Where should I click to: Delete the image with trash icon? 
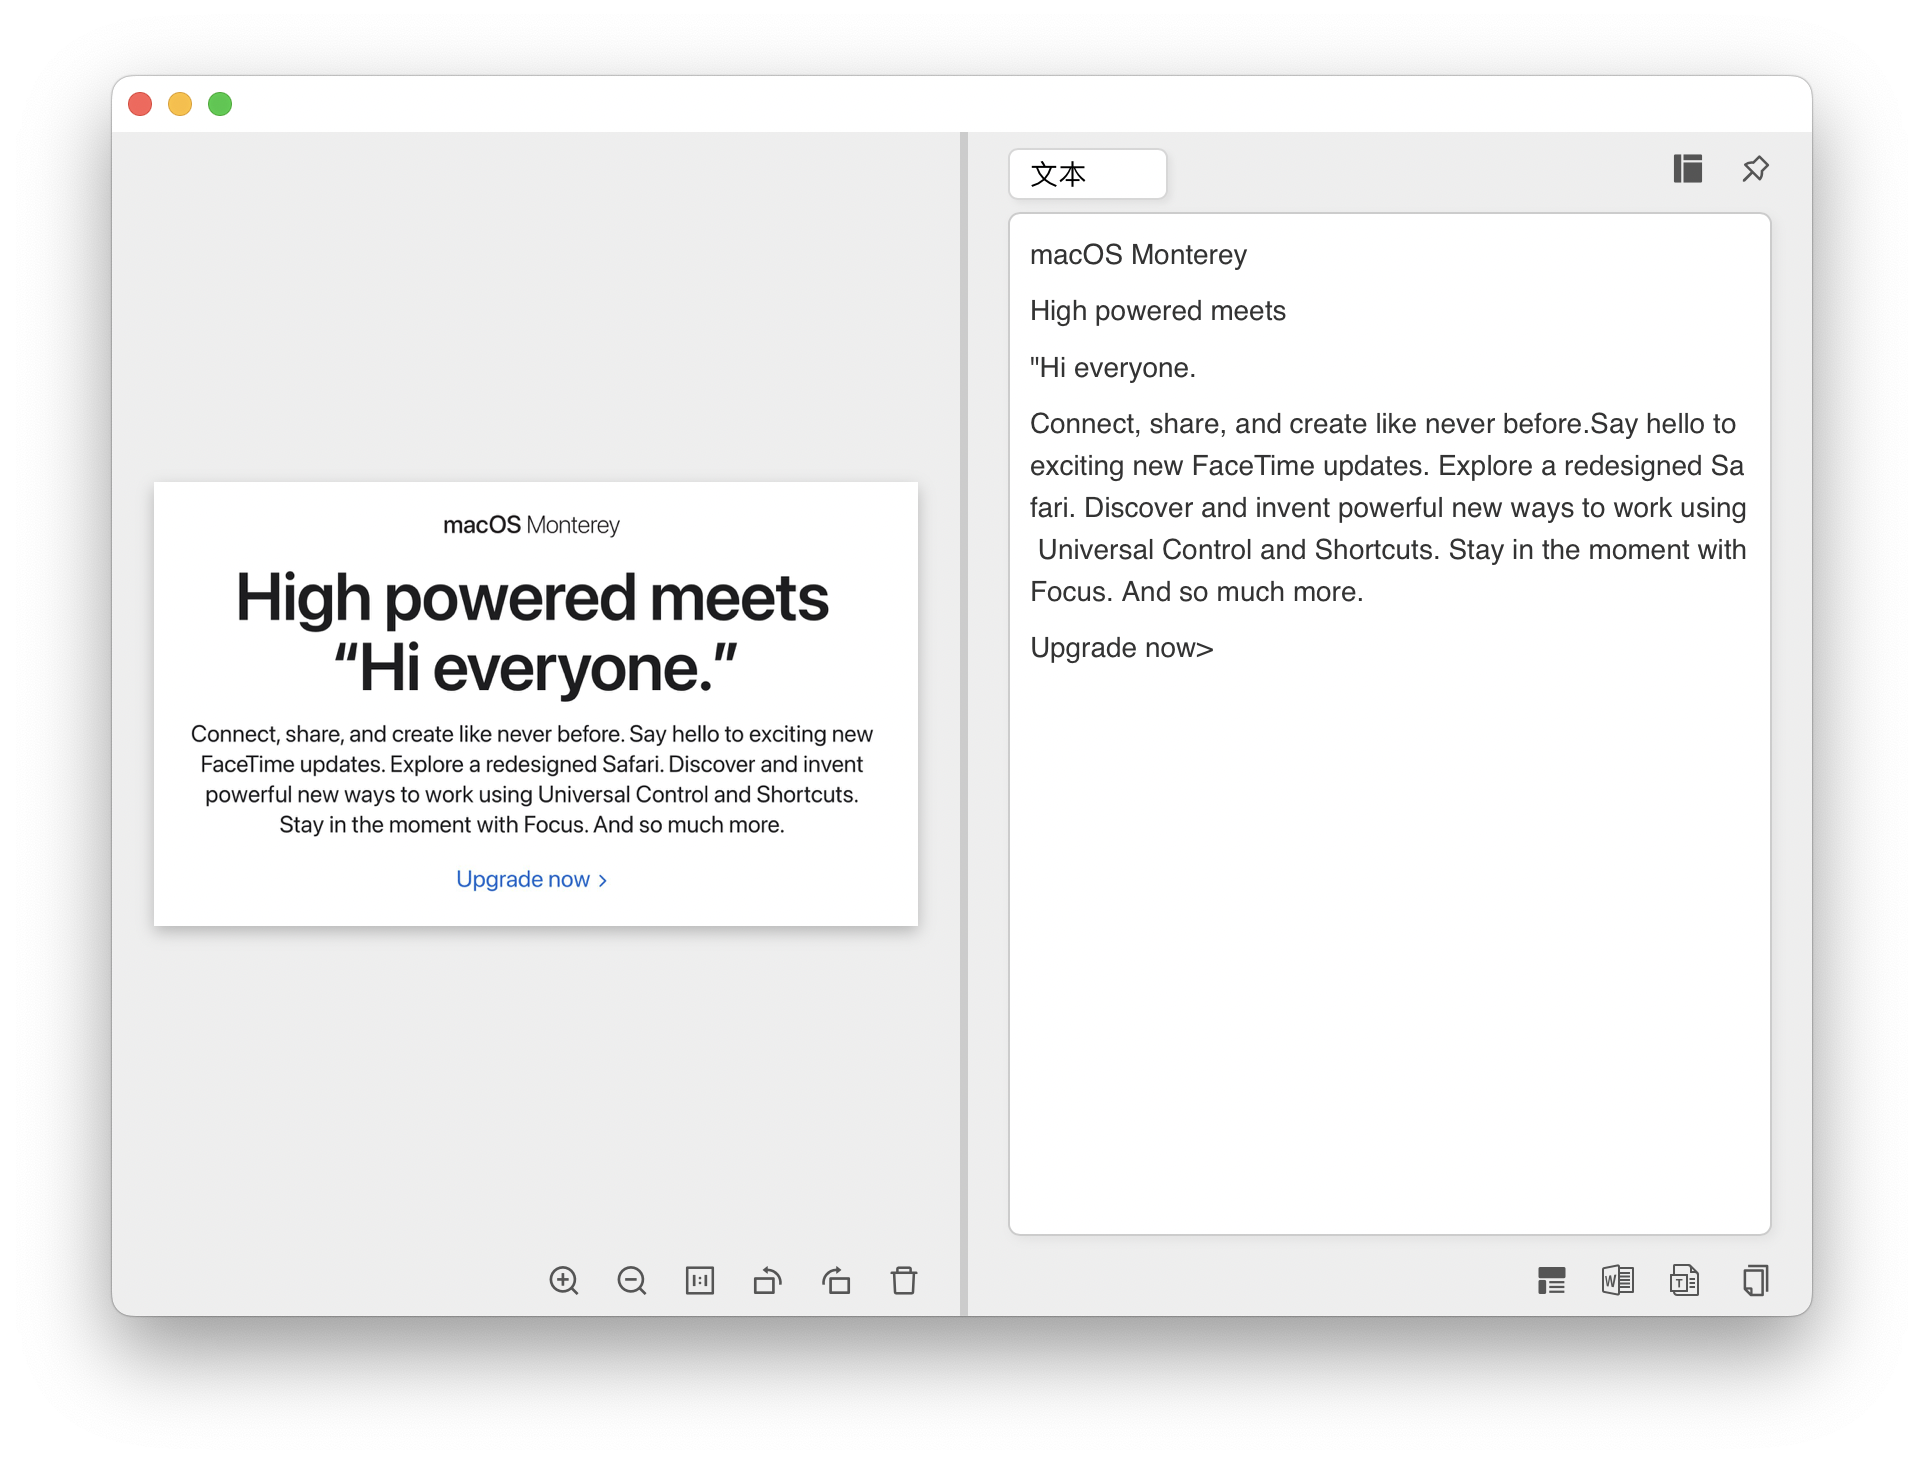[904, 1280]
